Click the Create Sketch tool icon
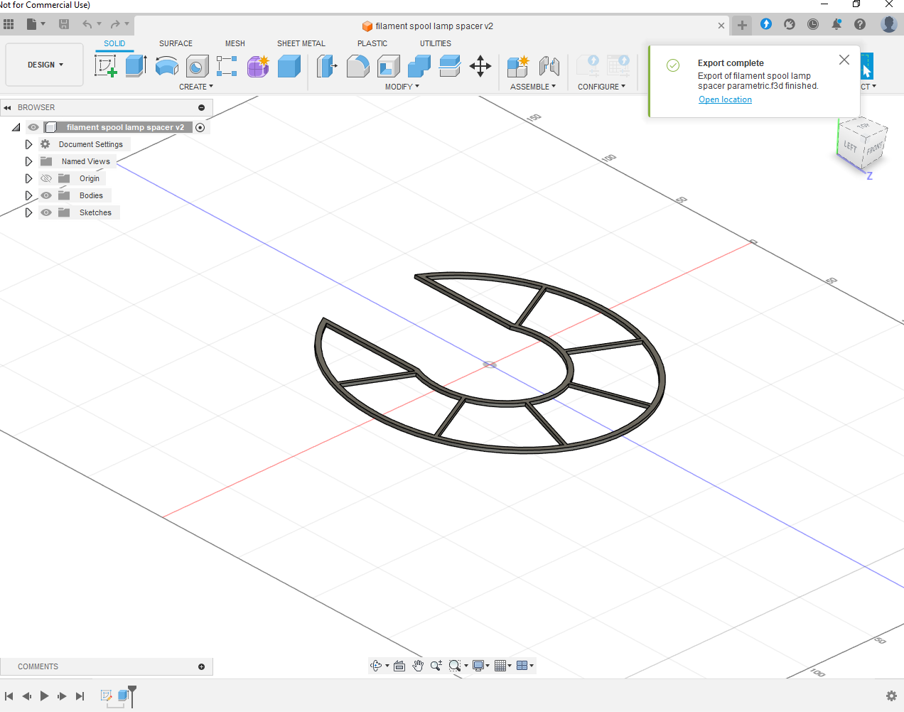This screenshot has width=904, height=712. point(106,66)
